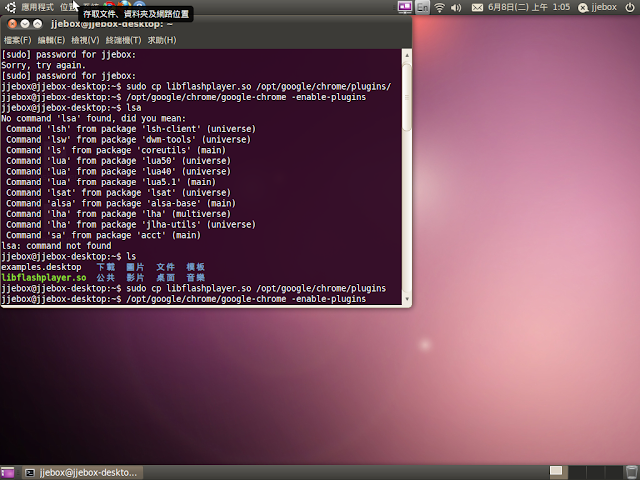The image size is (640, 480).
Task: Click the line mentioning 'coreutils' package
Action: 116,150
